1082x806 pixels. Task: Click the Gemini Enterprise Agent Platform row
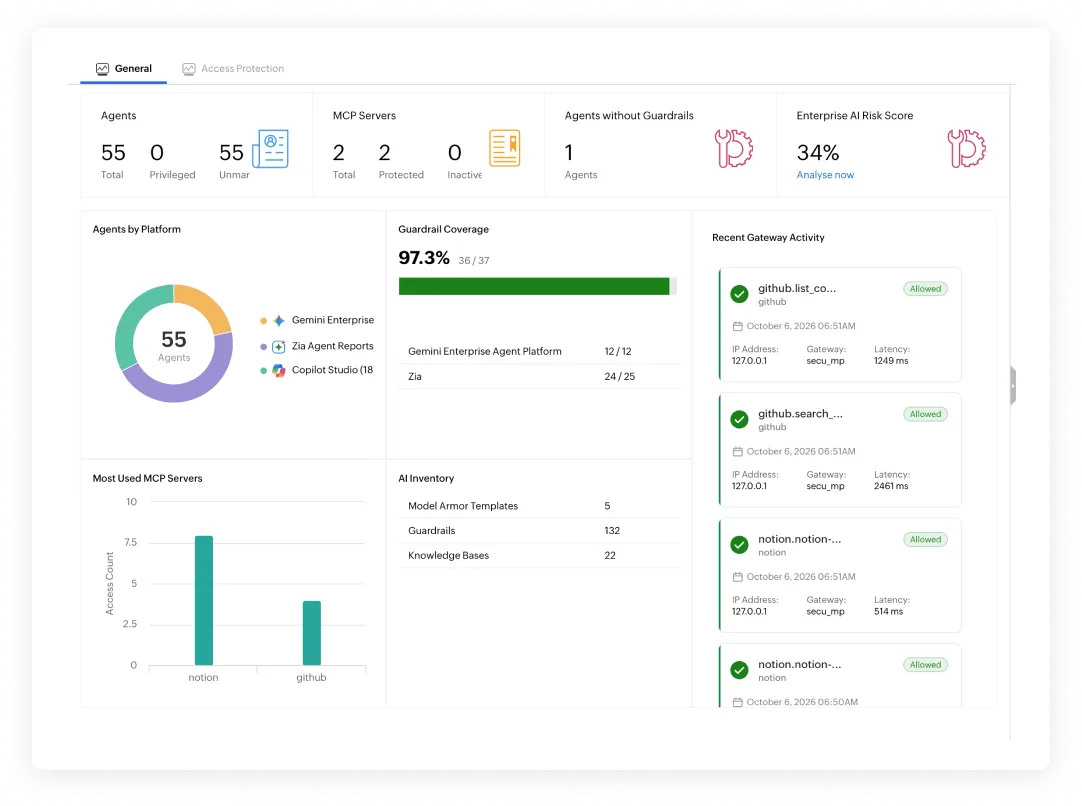point(539,351)
